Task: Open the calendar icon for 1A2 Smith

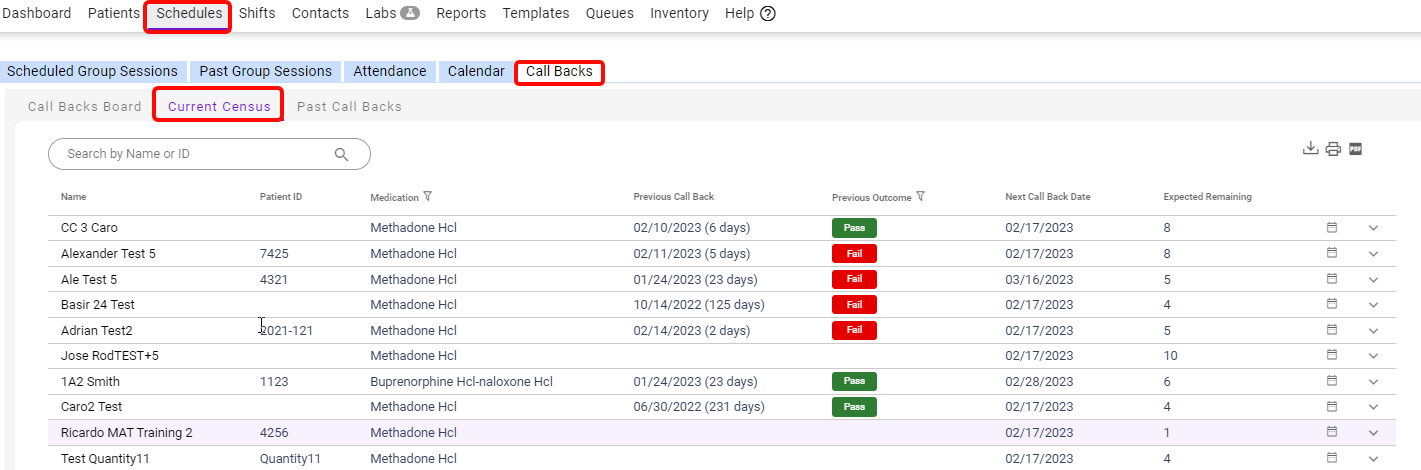Action: (1331, 381)
